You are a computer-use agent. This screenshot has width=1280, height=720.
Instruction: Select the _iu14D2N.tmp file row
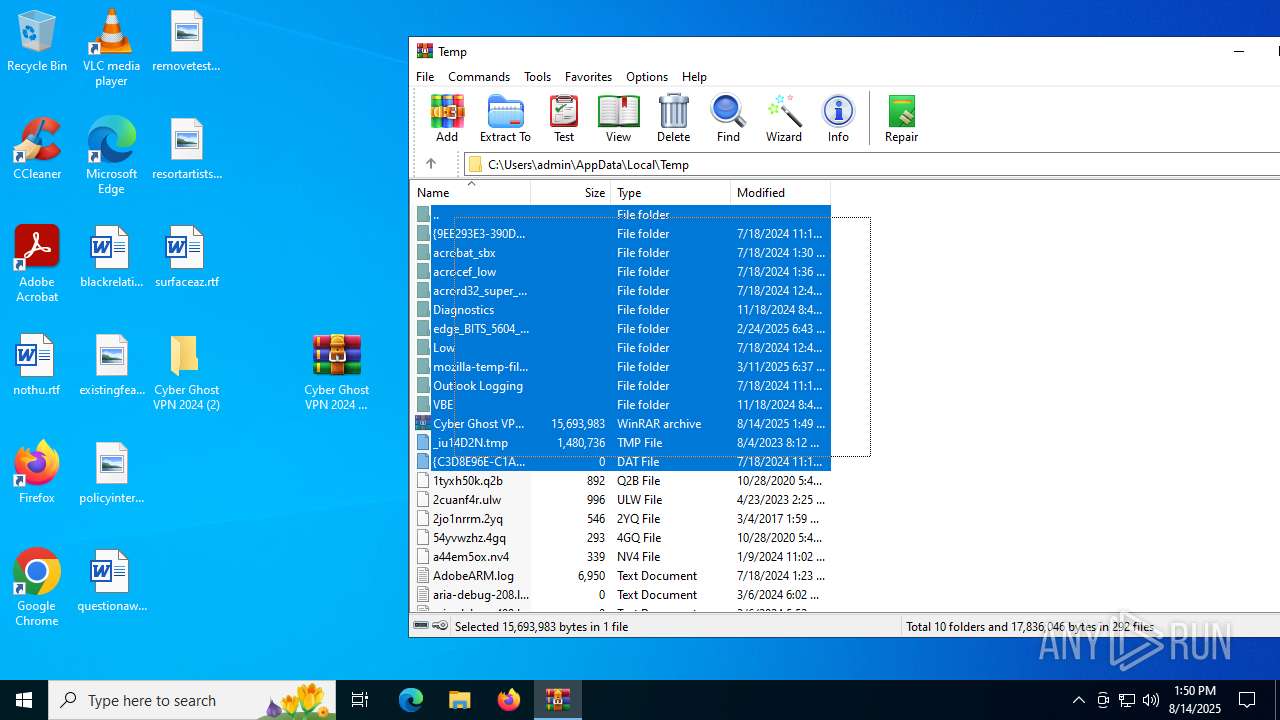point(621,443)
